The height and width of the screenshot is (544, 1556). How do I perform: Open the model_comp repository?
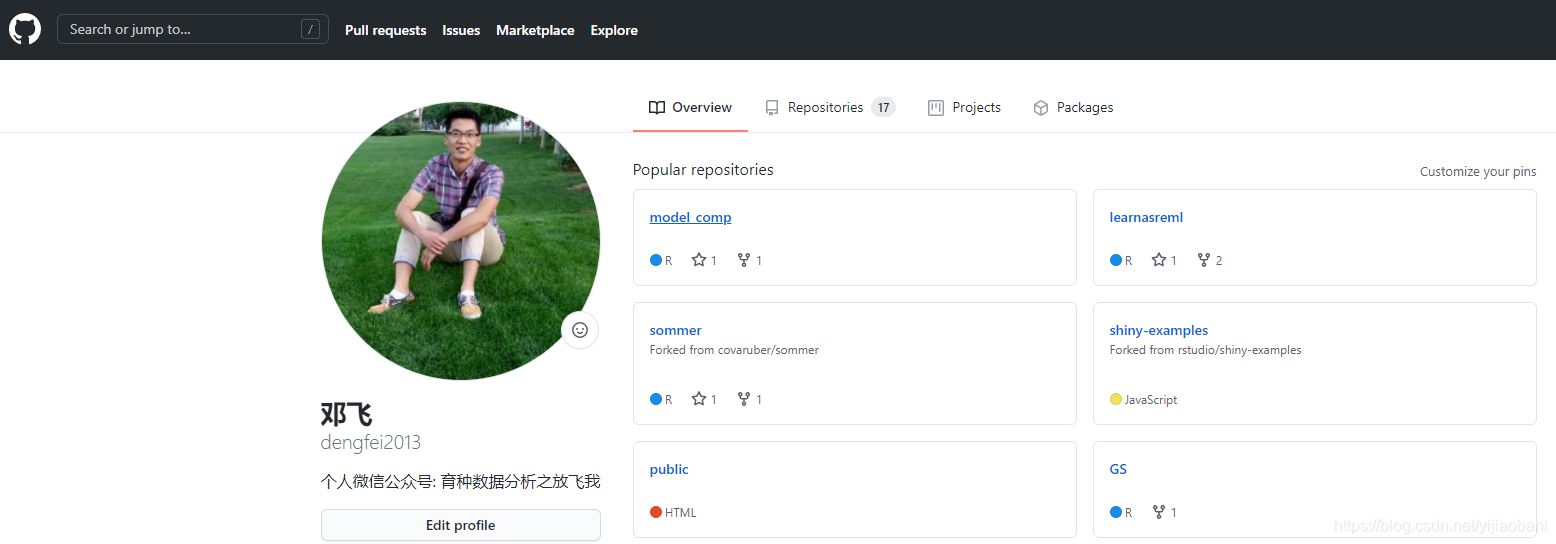[x=690, y=217]
